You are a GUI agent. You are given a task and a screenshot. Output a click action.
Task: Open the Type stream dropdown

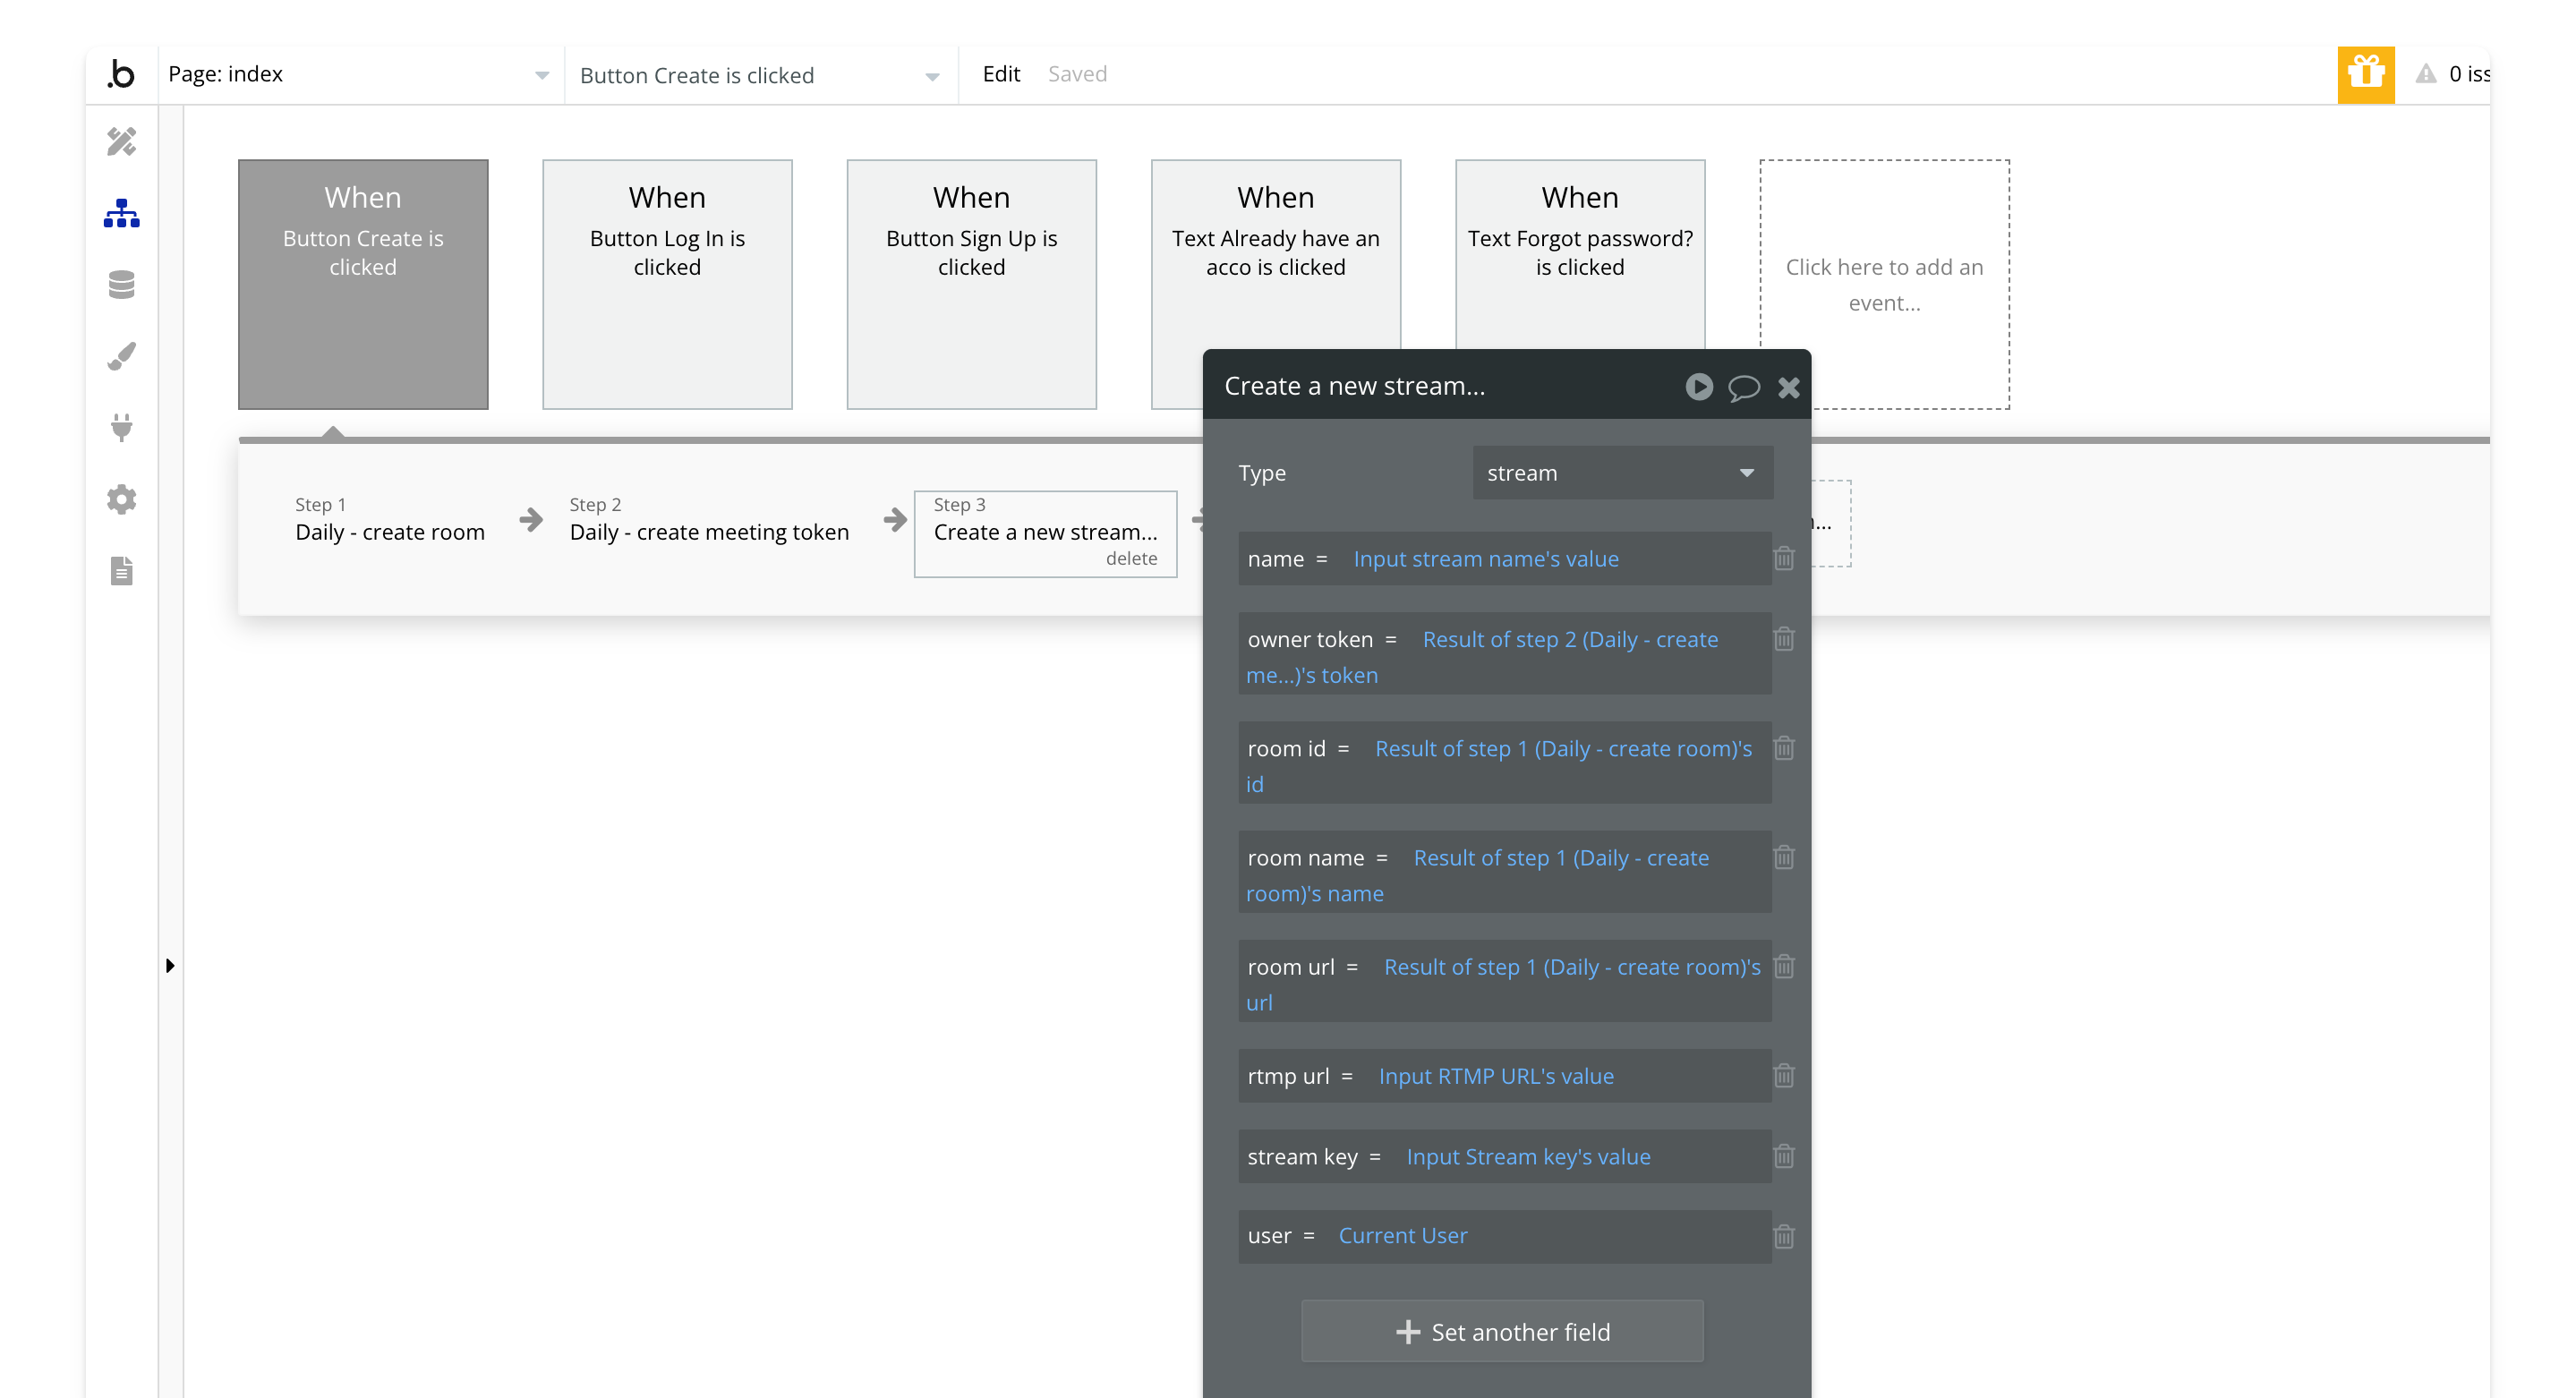[1622, 473]
